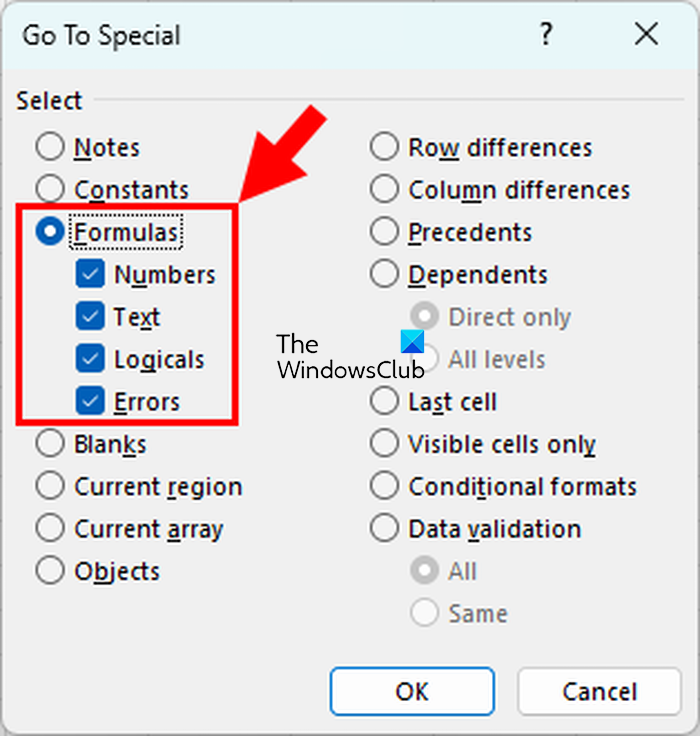Select the Data validation option
Screen dimensions: 700x736
point(385,529)
